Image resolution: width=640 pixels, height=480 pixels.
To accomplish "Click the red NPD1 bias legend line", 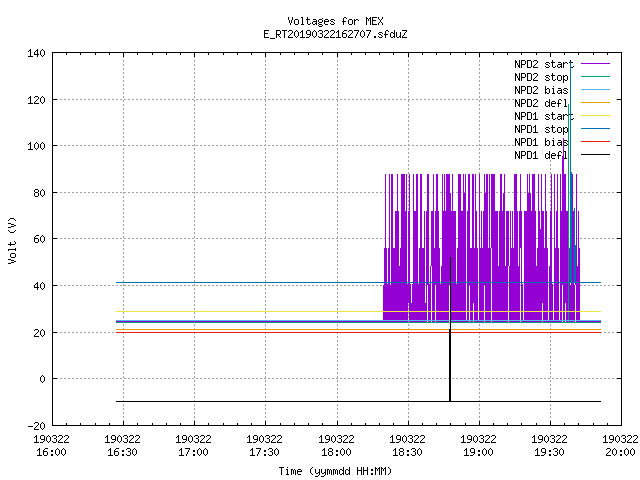I will [x=595, y=142].
